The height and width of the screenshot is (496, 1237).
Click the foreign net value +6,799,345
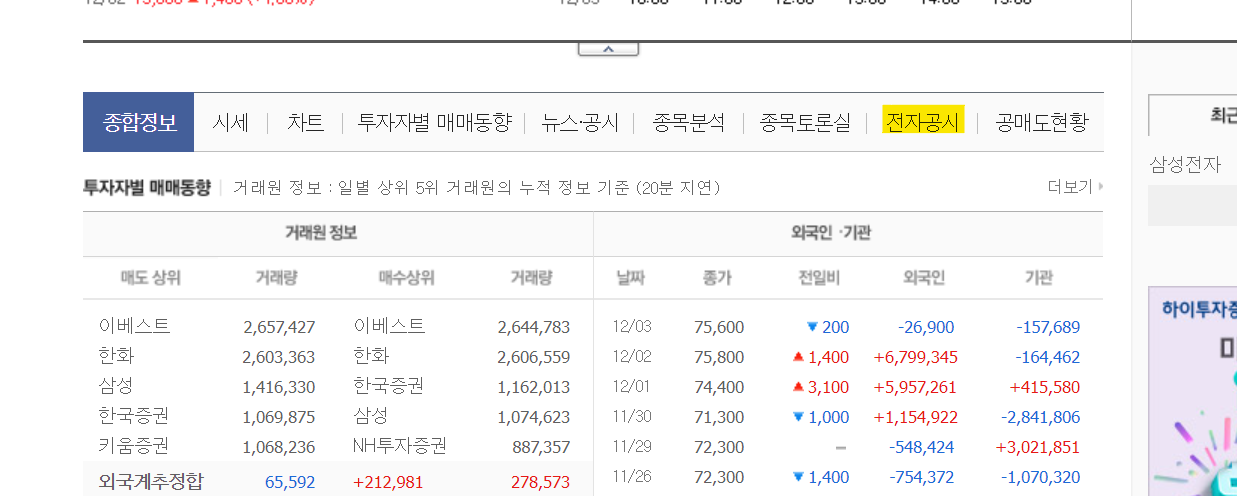915,357
